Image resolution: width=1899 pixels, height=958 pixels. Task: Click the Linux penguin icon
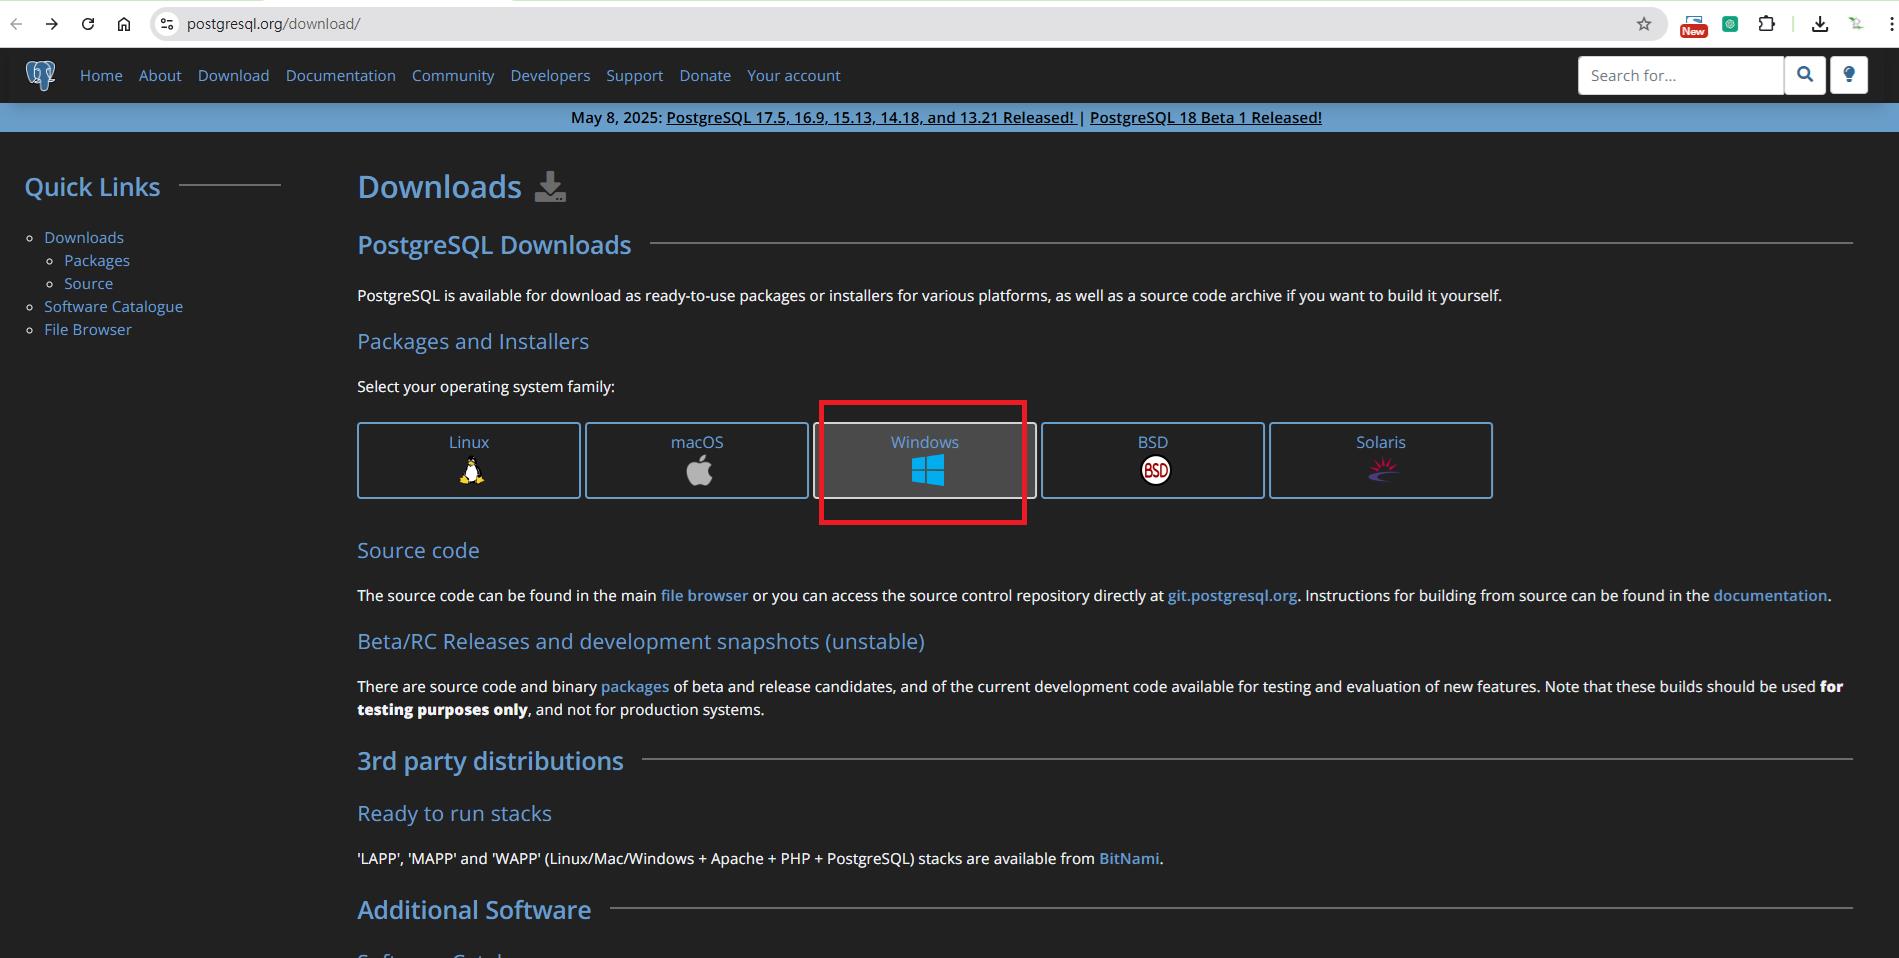point(471,471)
